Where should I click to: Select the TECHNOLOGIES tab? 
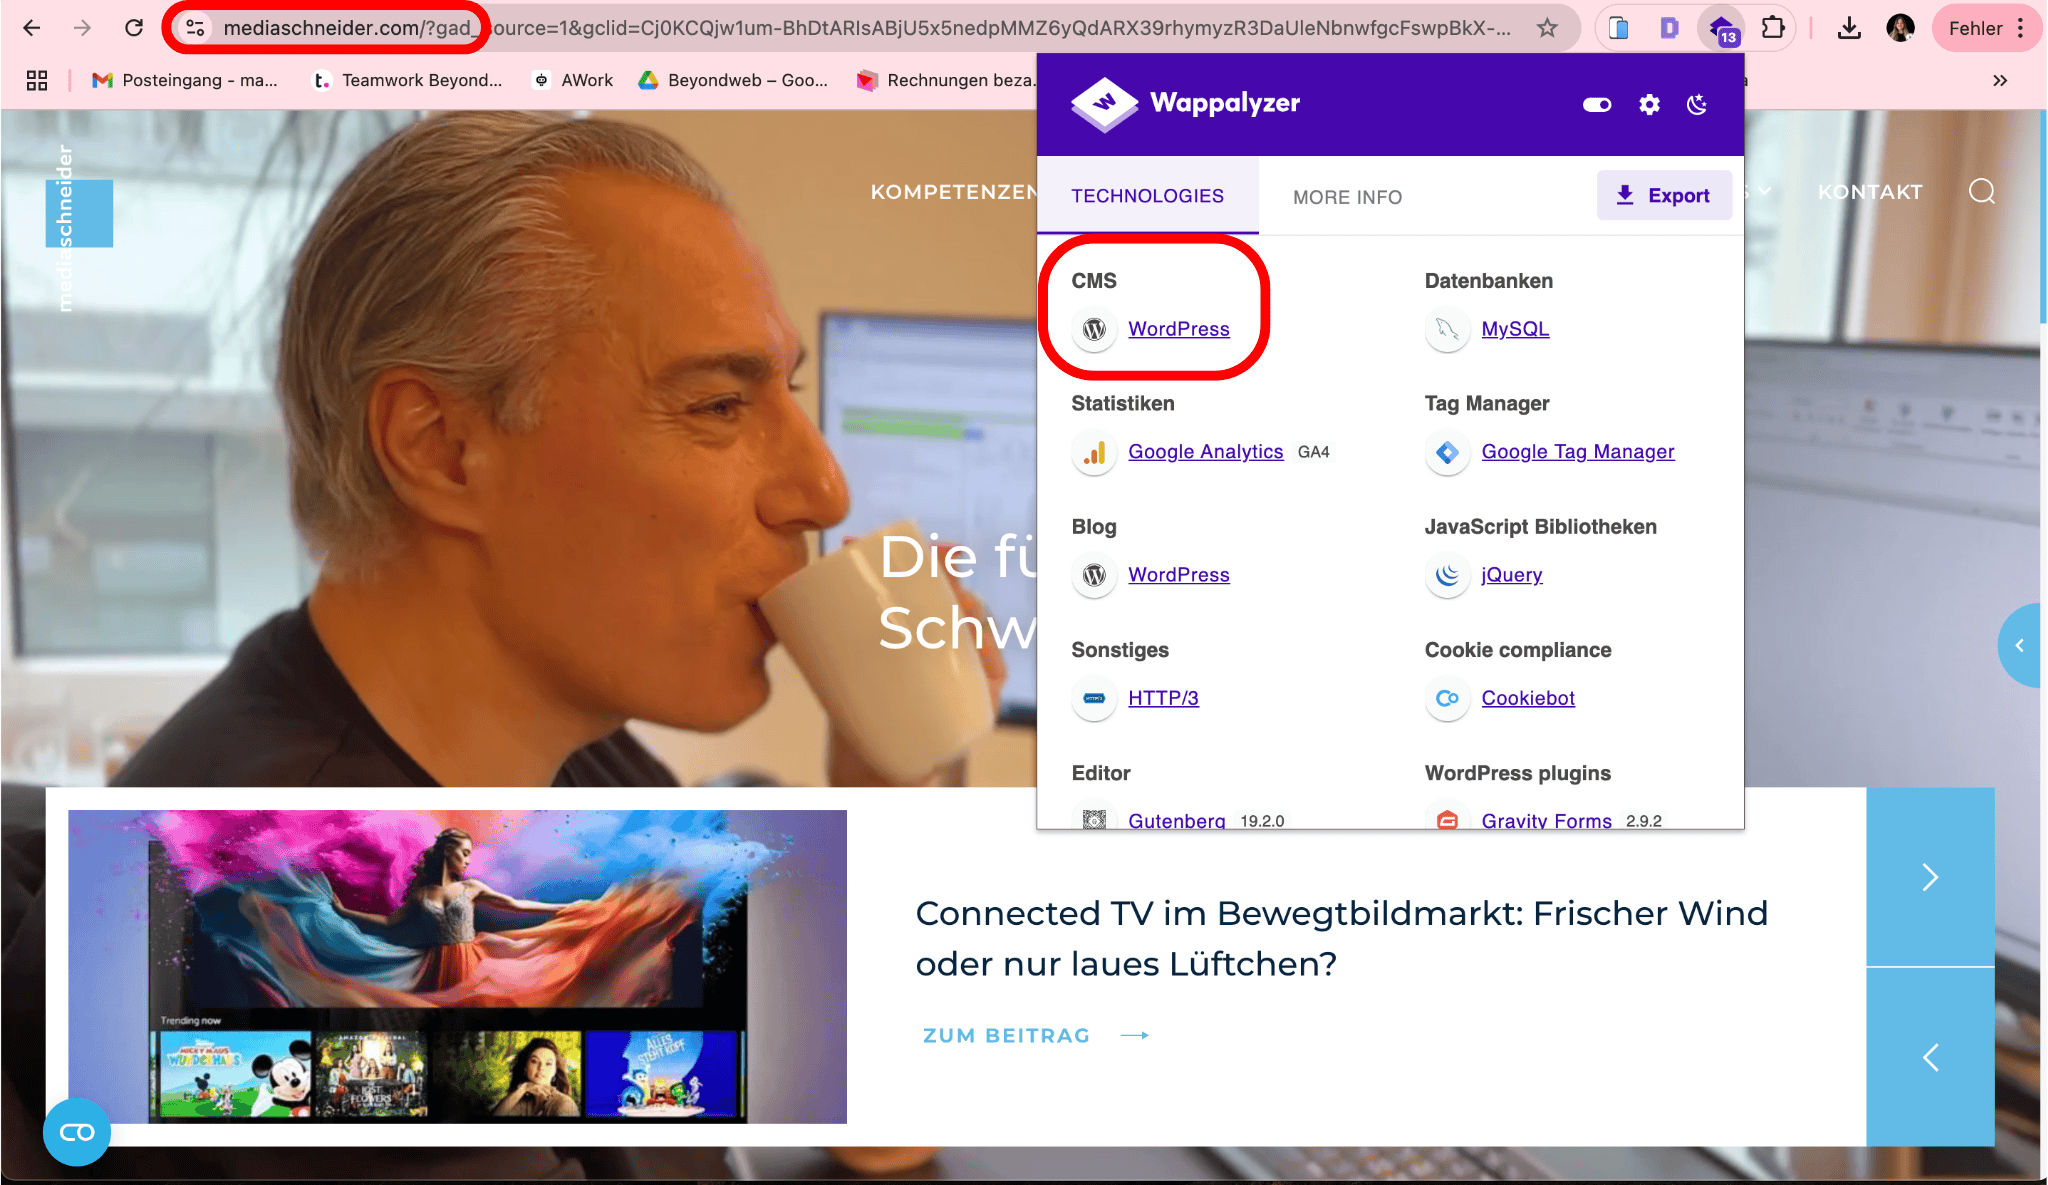click(1147, 196)
